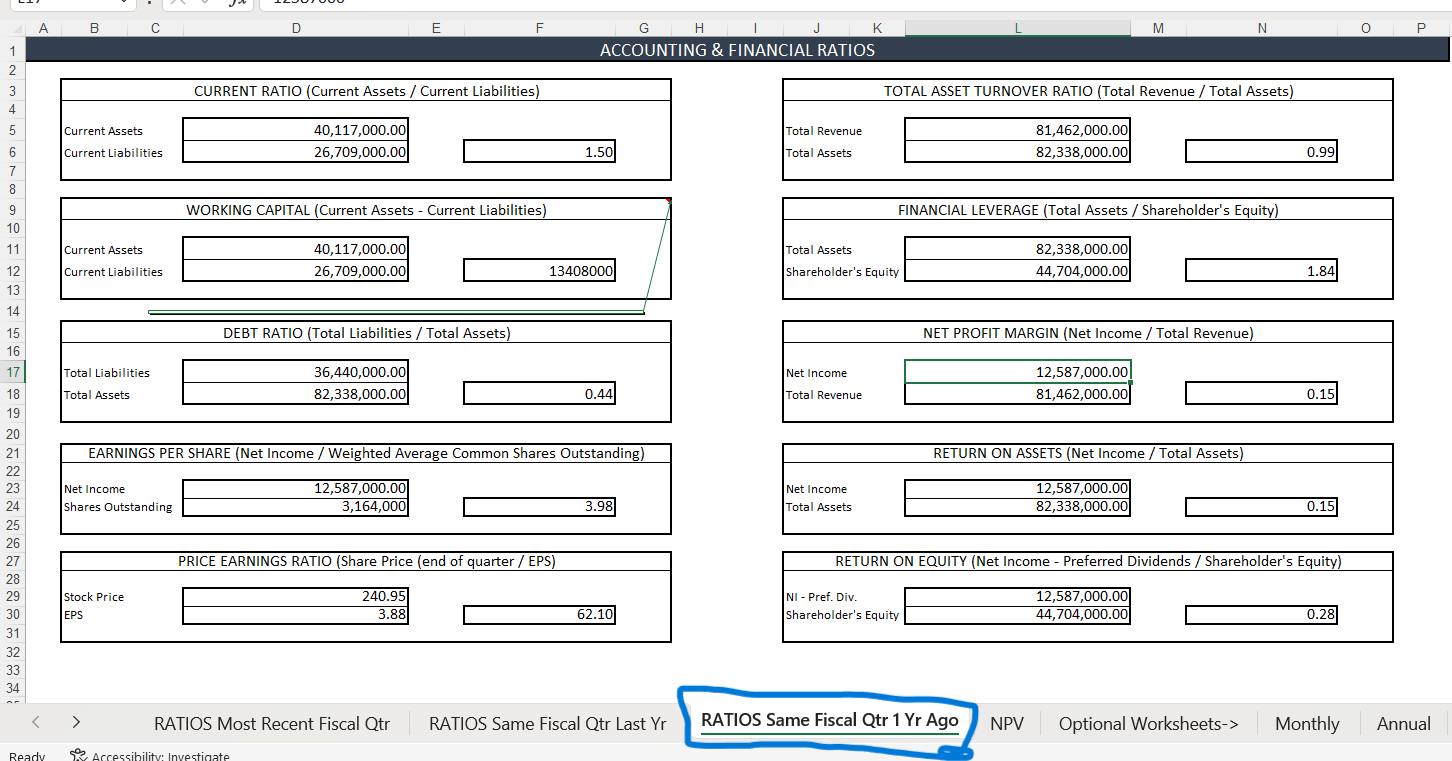1452x761 pixels.
Task: Click the RETURN ON EQUITY section heading
Action: tap(1088, 561)
